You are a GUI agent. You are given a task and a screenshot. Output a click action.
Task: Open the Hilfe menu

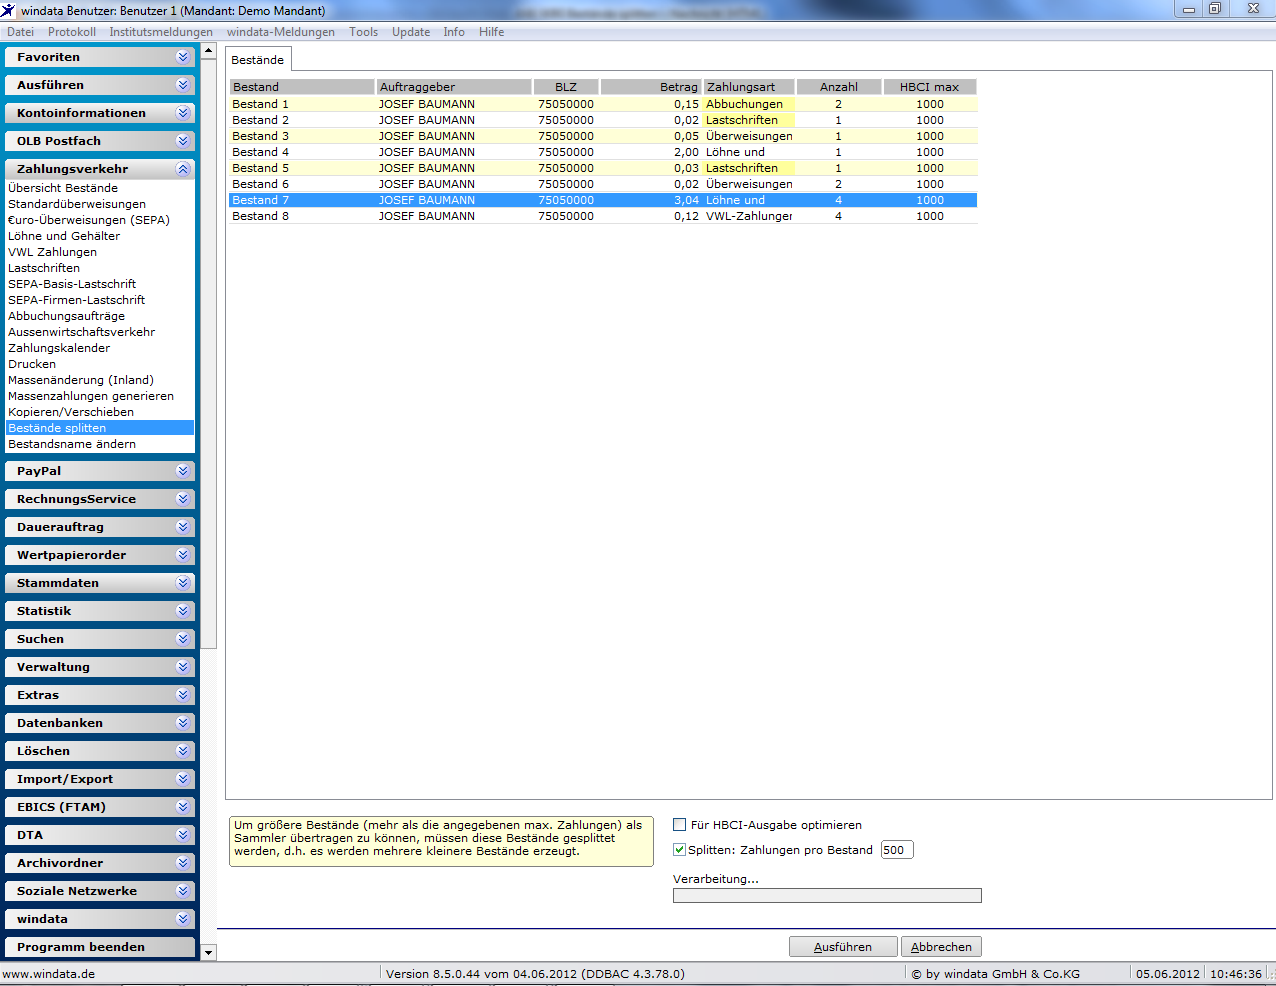click(491, 32)
